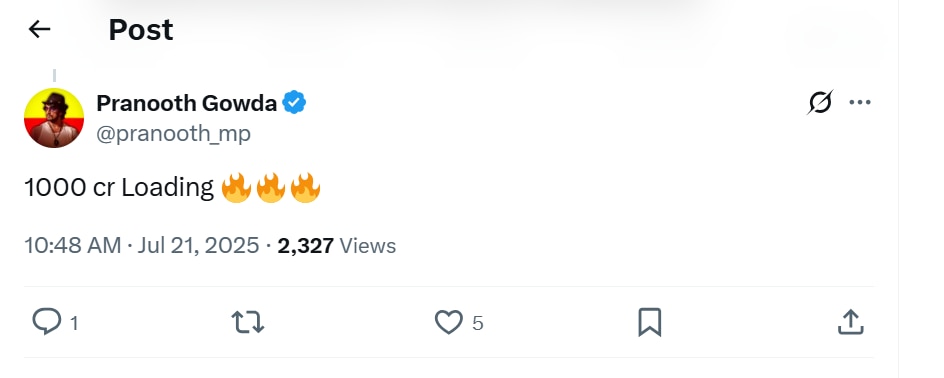
Task: Open the Grok explain-post icon
Action: (820, 102)
